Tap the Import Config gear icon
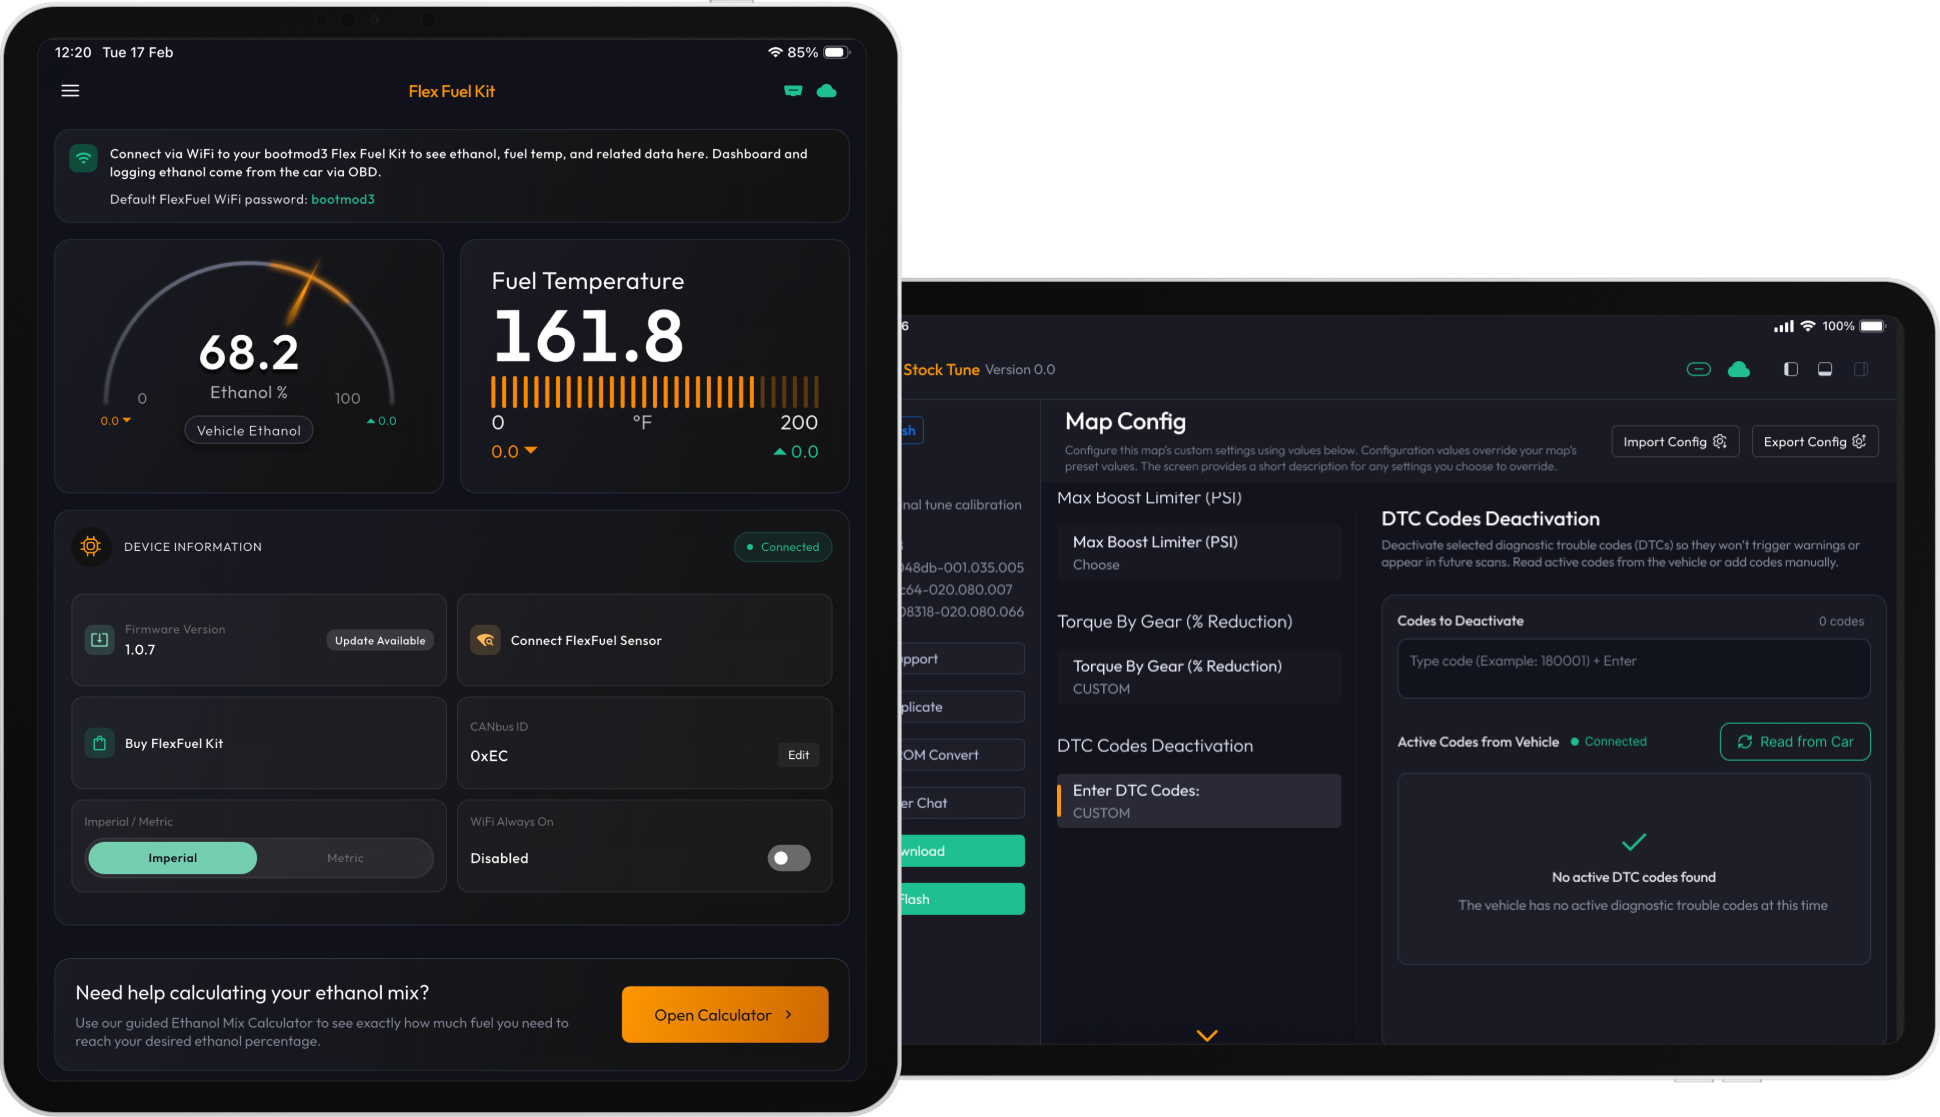Screen dimensions: 1940x1117 [1720, 441]
